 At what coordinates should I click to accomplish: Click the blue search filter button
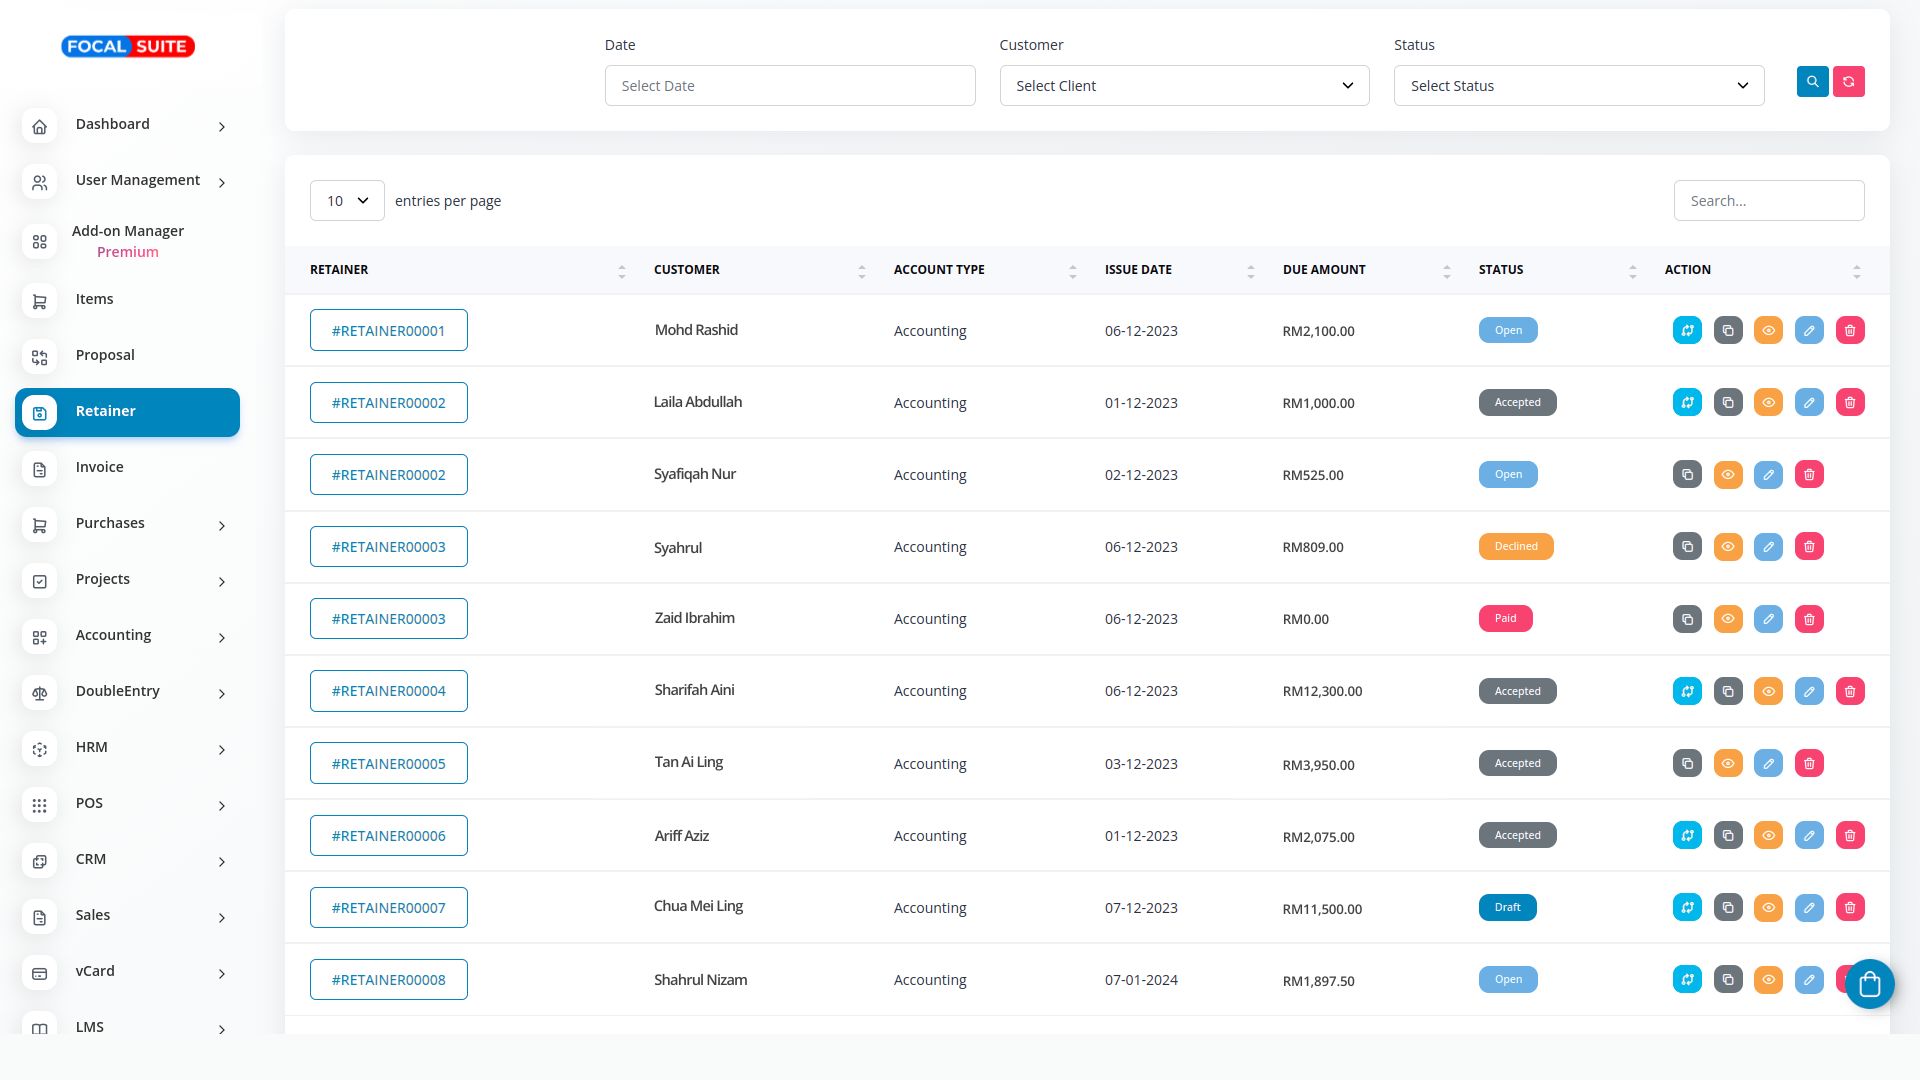click(1812, 82)
